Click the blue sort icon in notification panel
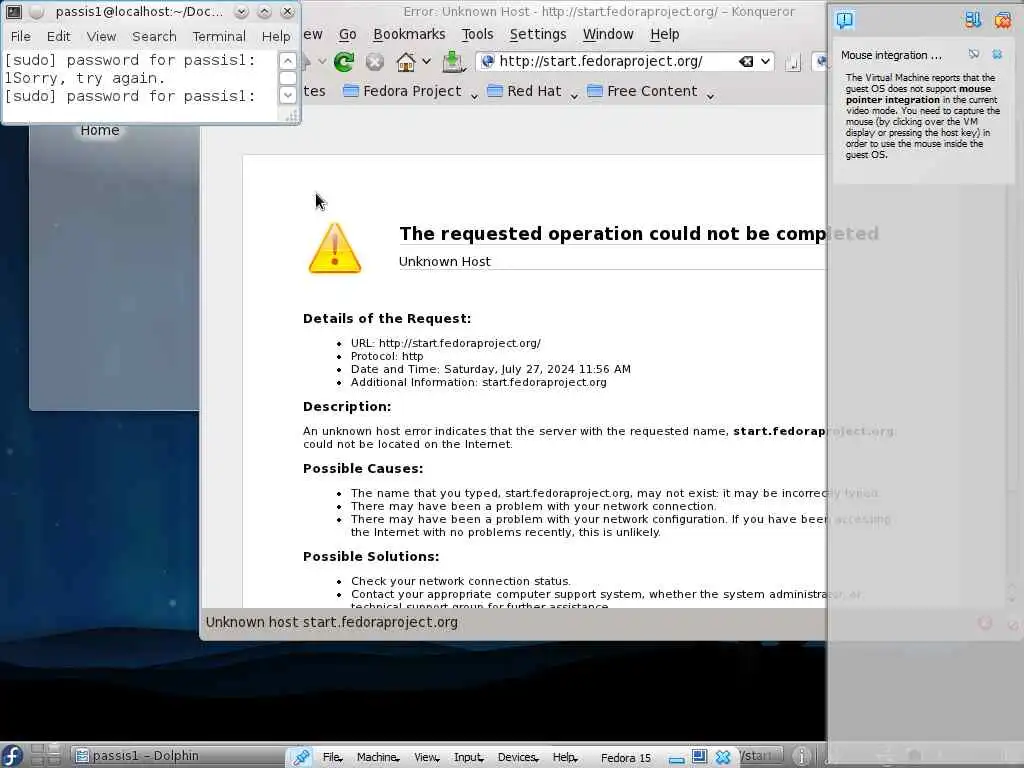Image resolution: width=1024 pixels, height=768 pixels. [972, 20]
